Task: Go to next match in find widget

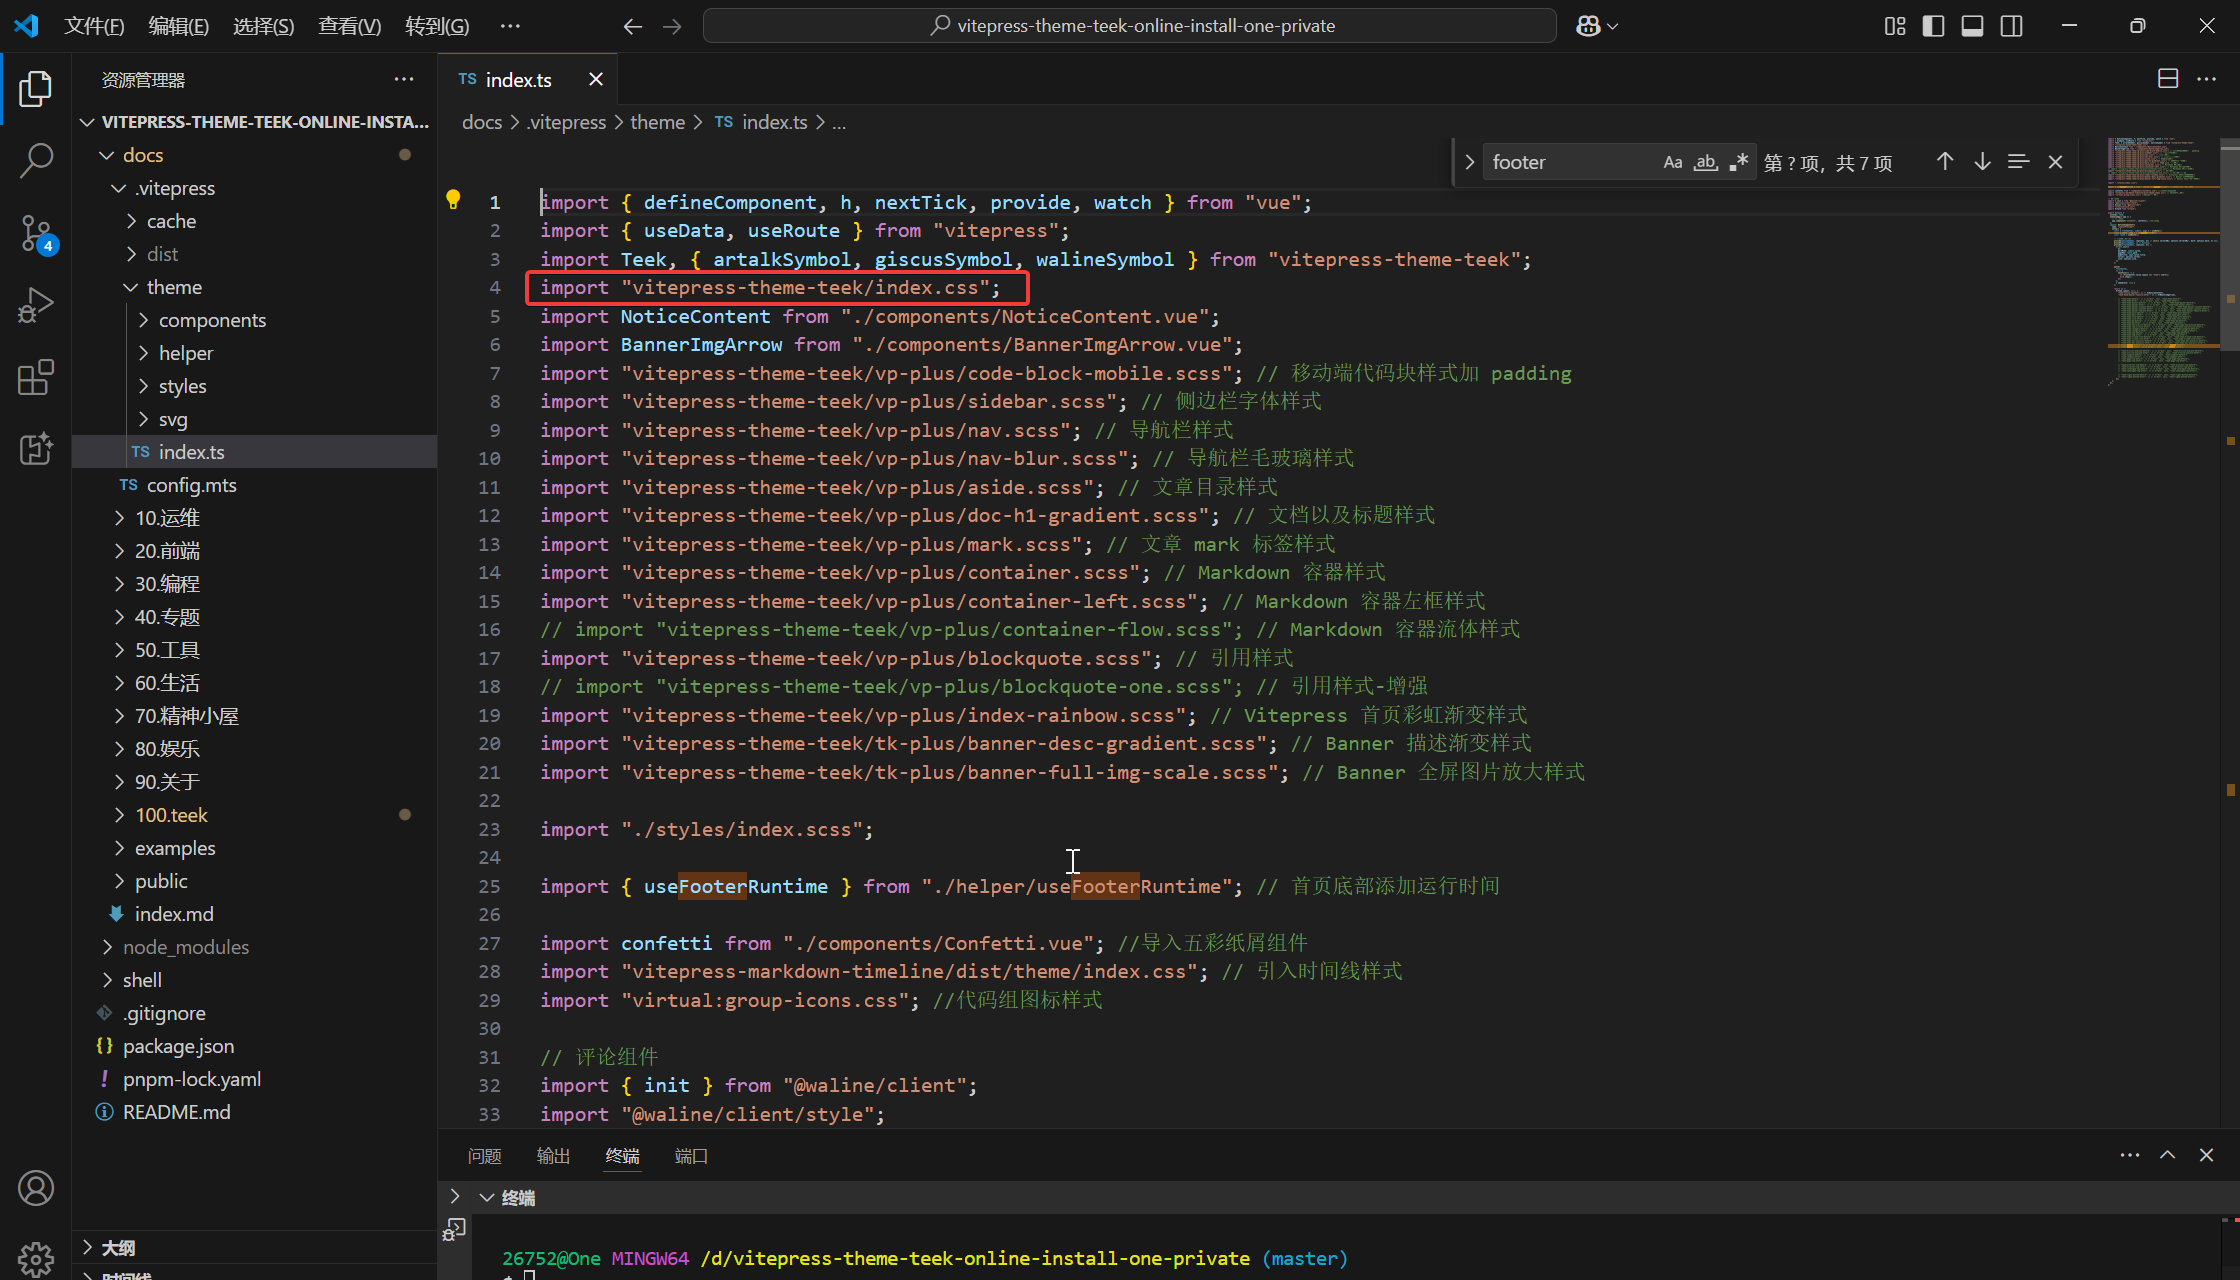Action: coord(1982,161)
